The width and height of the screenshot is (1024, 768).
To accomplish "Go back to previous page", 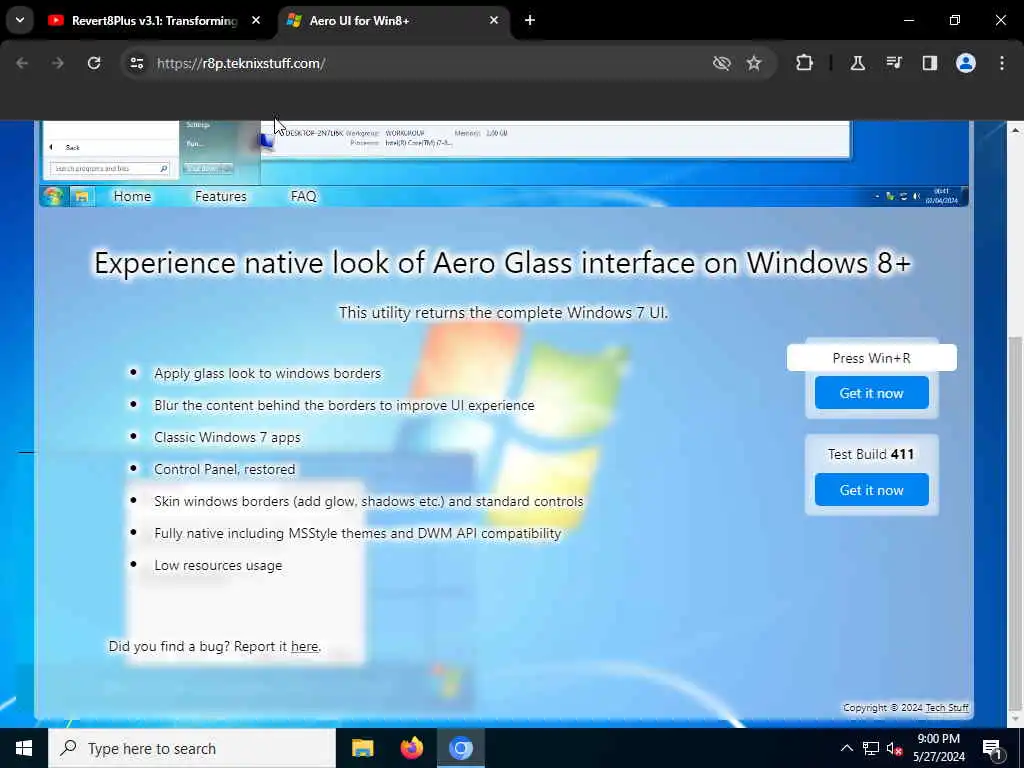I will tap(22, 63).
